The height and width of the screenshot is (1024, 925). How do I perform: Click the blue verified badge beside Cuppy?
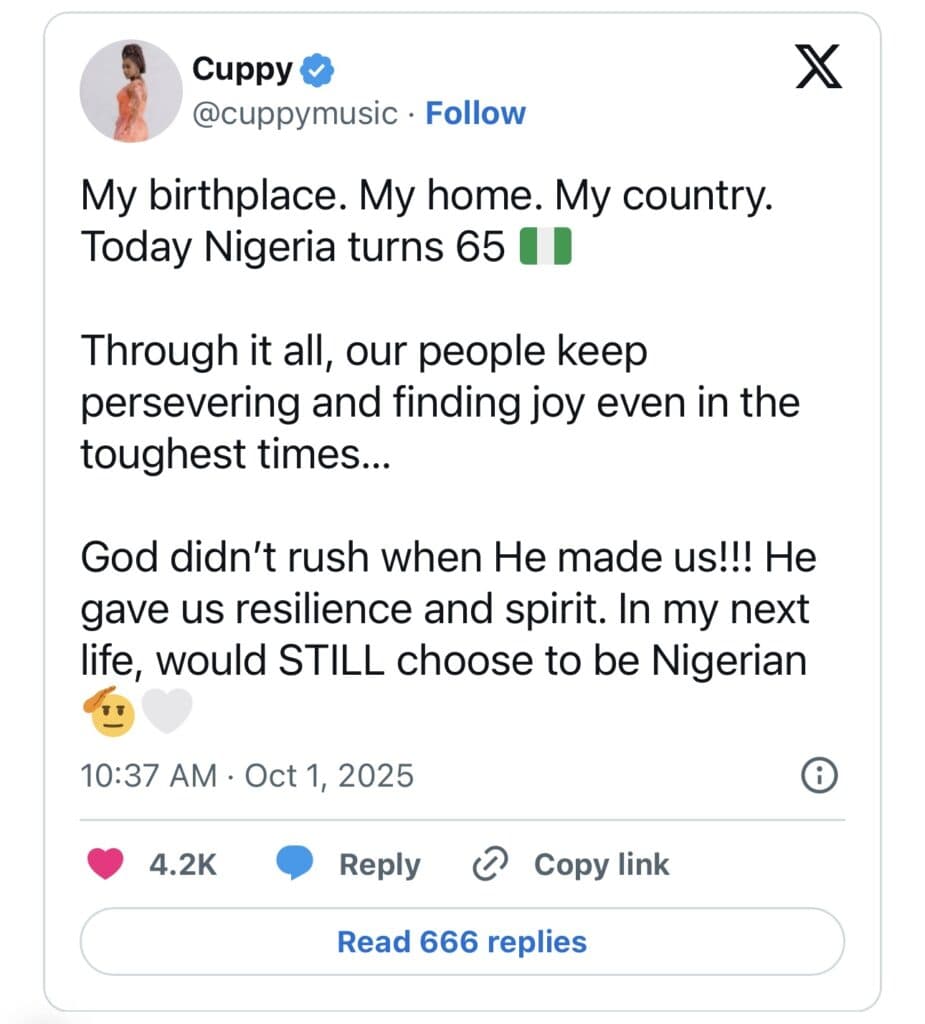[319, 70]
